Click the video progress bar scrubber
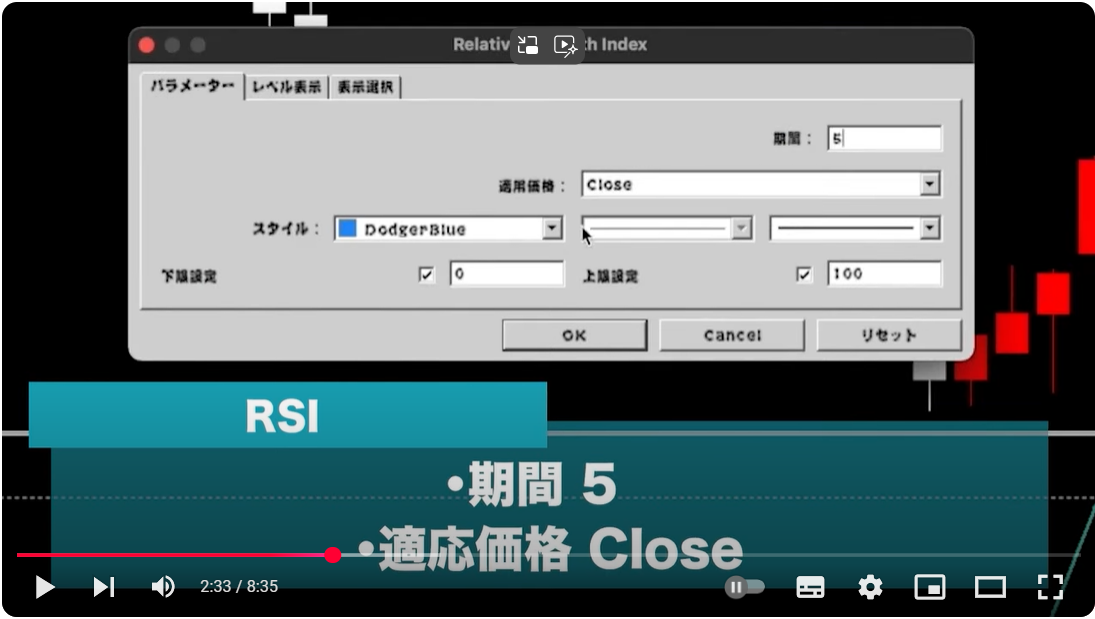 [x=333, y=555]
